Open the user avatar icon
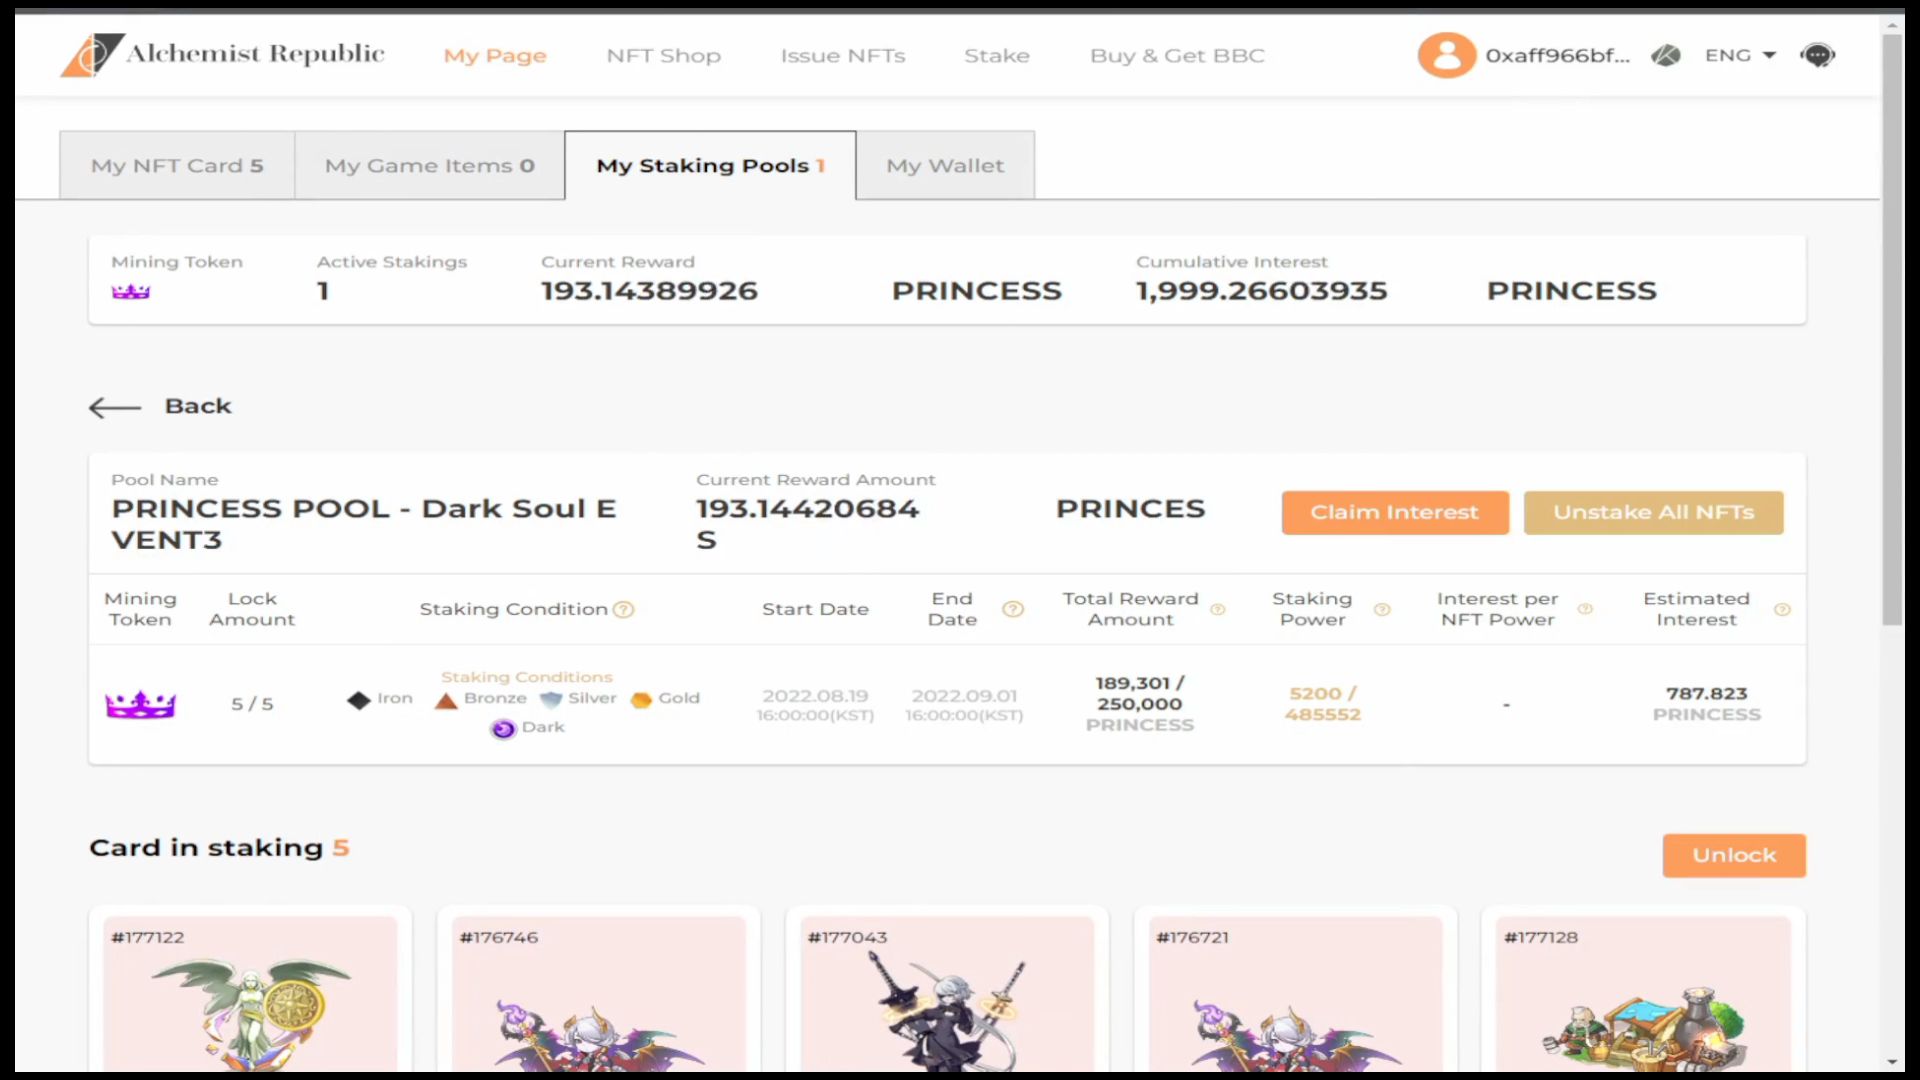The height and width of the screenshot is (1080, 1920). click(1446, 55)
